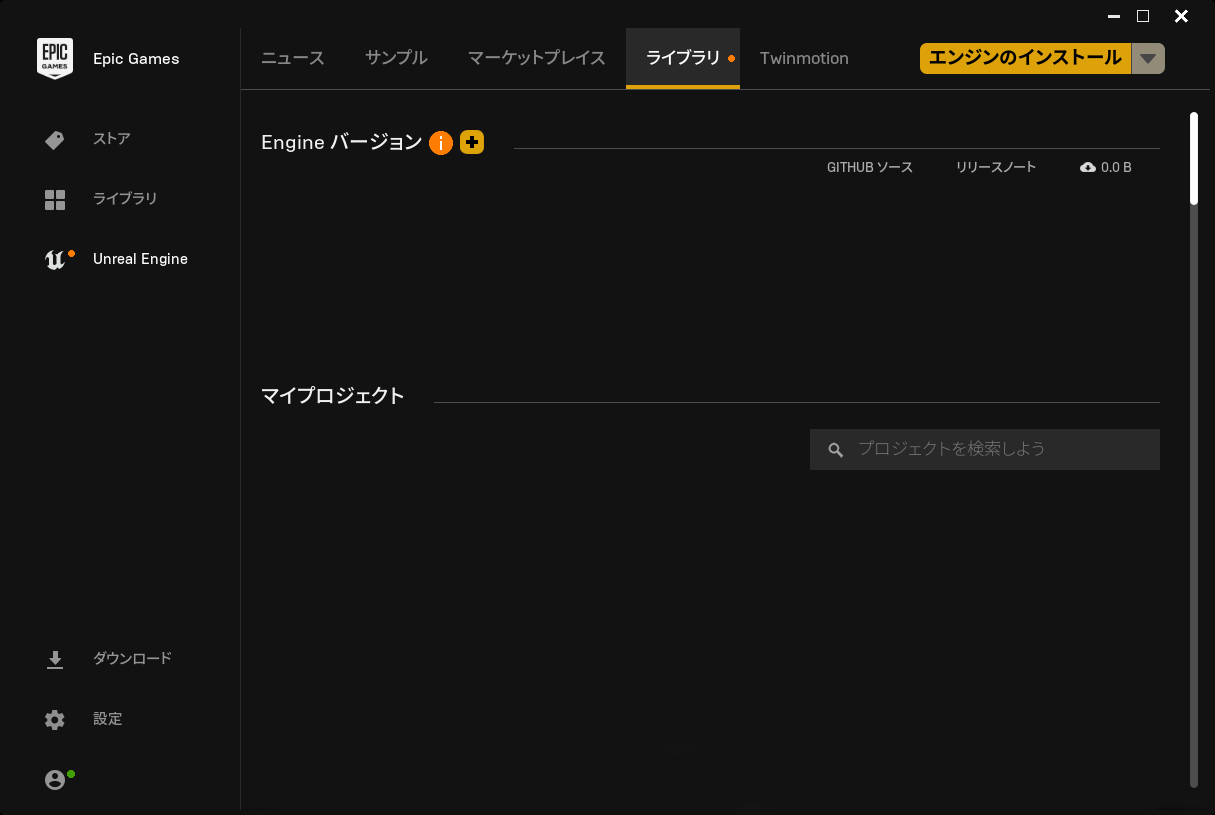The height and width of the screenshot is (815, 1215).
Task: Open 設定 via the gear icon
Action: pyautogui.click(x=55, y=719)
